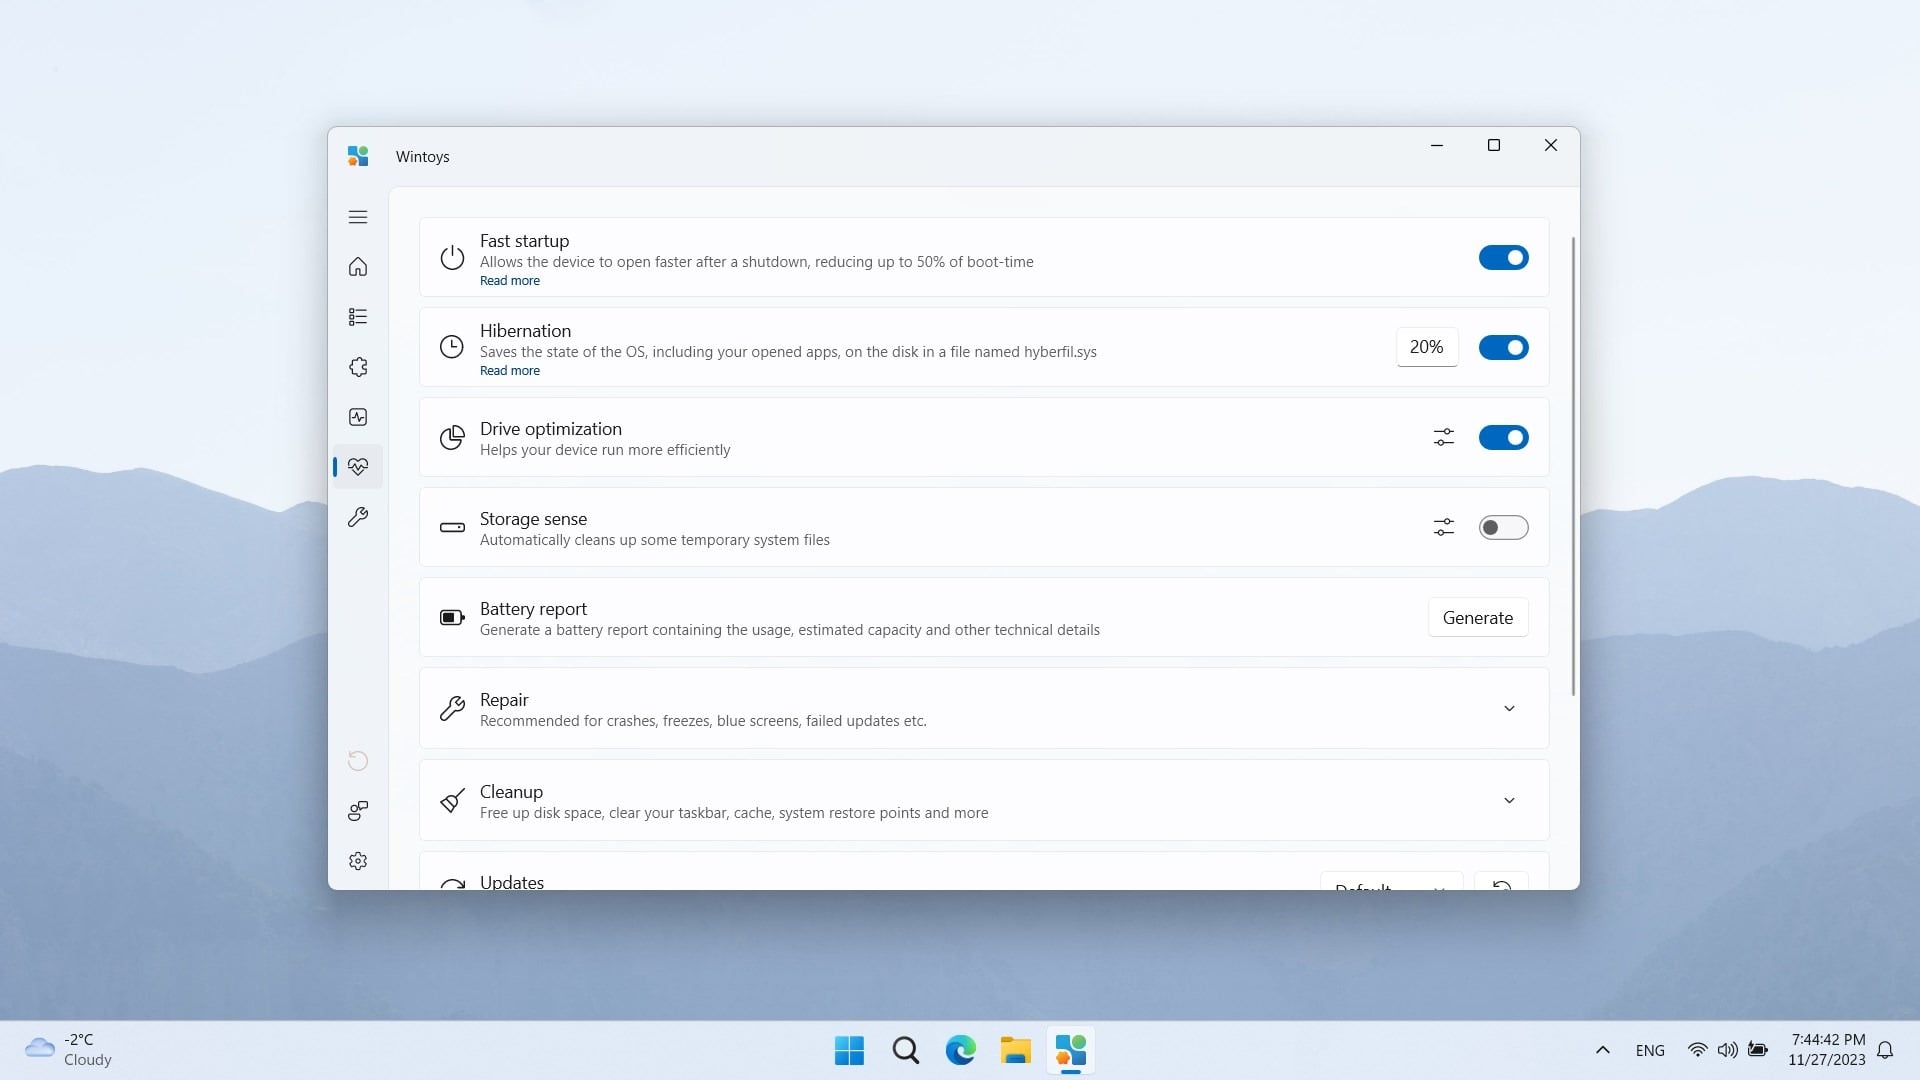
Task: Go to the Home sidebar icon
Action: 358,267
